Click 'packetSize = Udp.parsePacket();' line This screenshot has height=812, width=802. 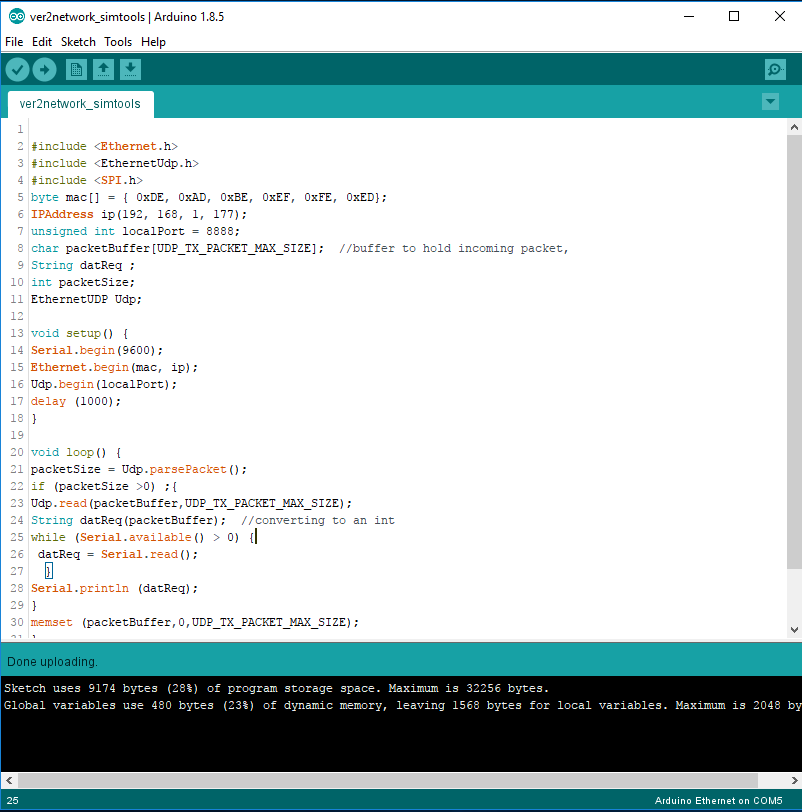click(x=139, y=469)
